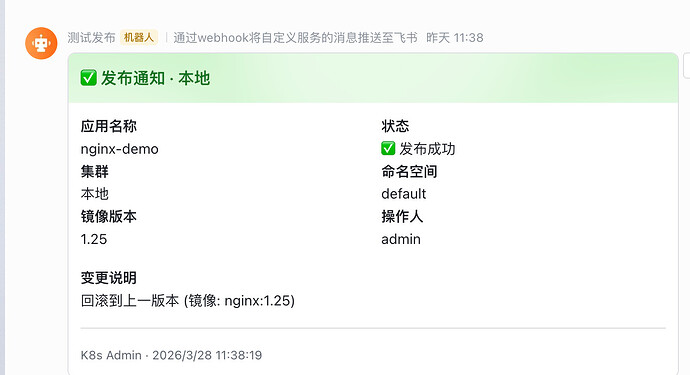Select the nginx-demo application name value
Viewport: 690px width, 375px height.
pos(119,149)
